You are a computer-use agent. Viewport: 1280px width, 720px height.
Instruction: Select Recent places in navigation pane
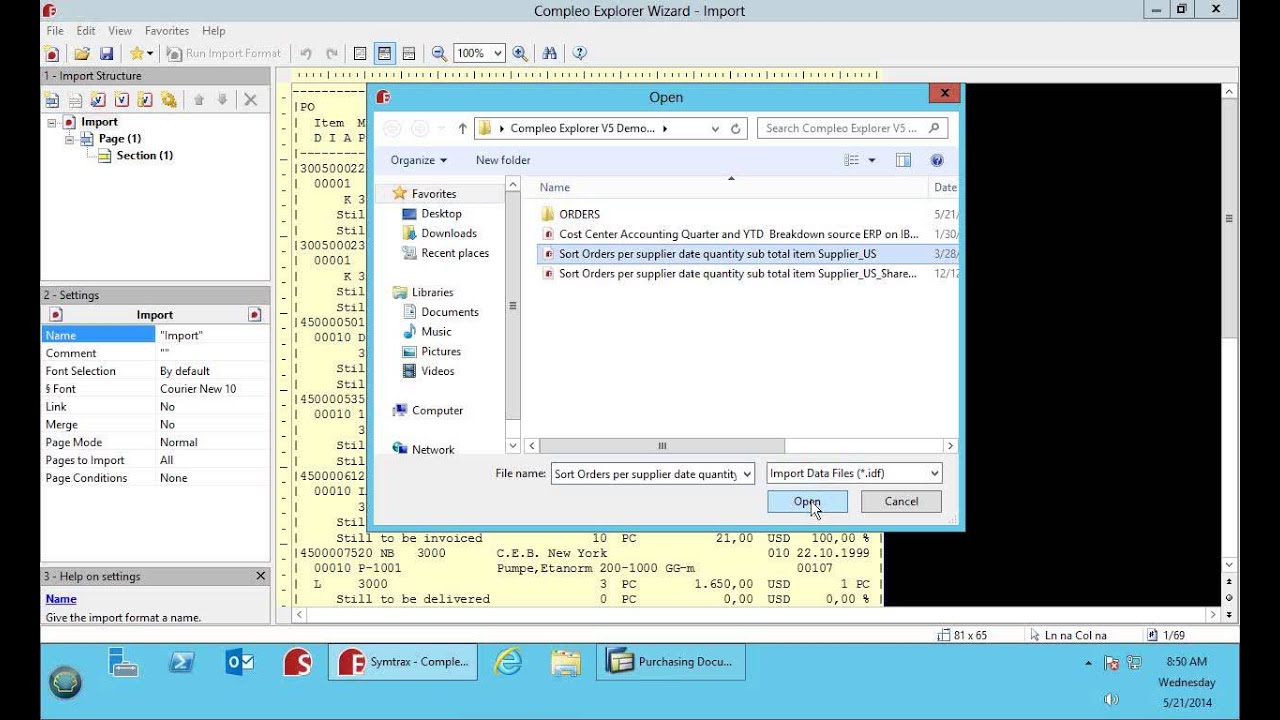pos(455,253)
